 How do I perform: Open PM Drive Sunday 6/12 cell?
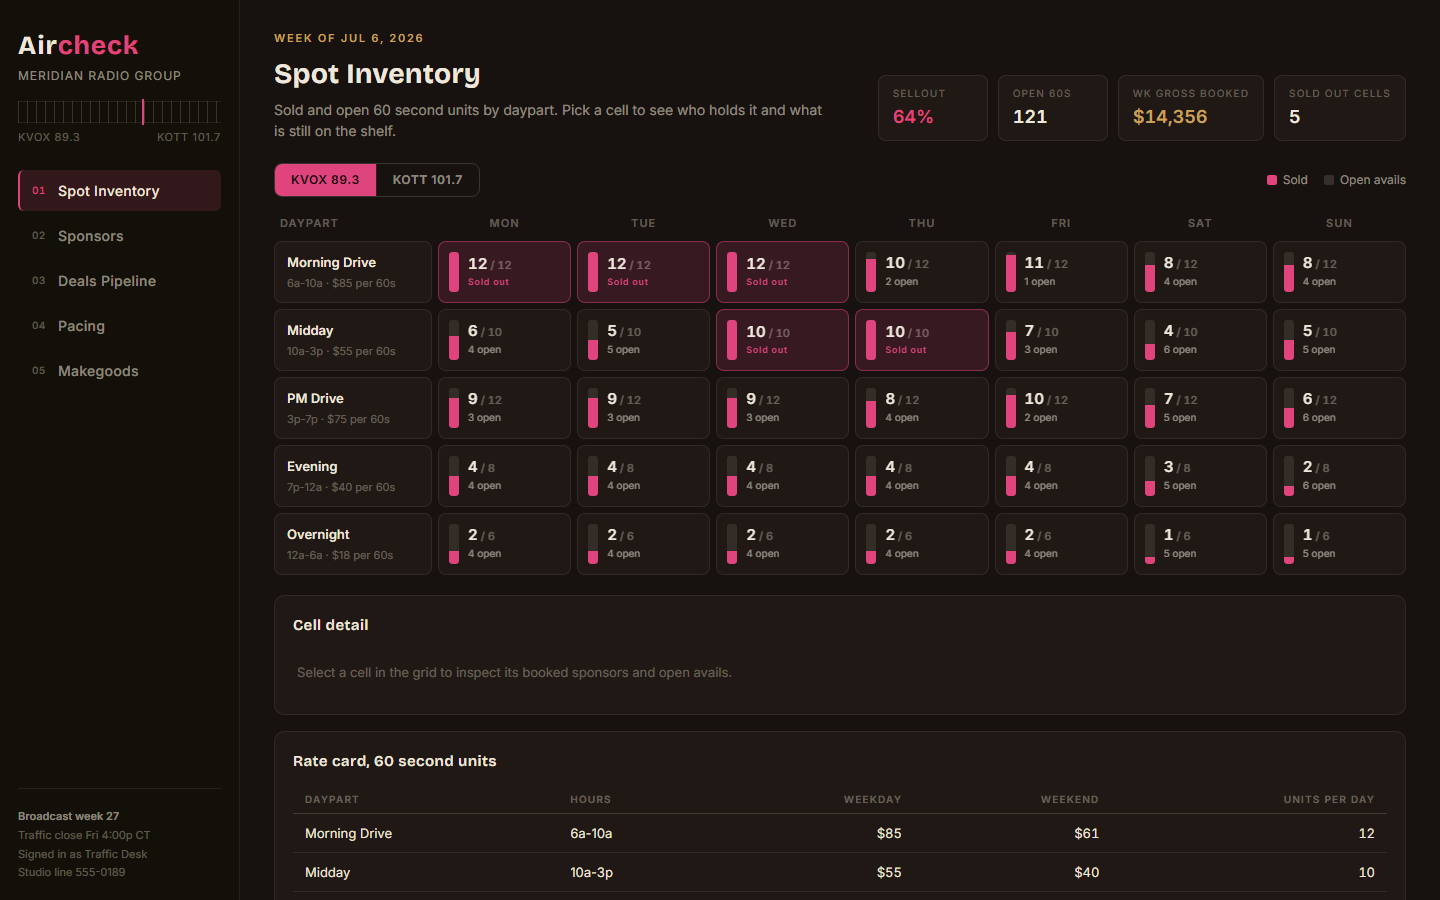click(1339, 408)
